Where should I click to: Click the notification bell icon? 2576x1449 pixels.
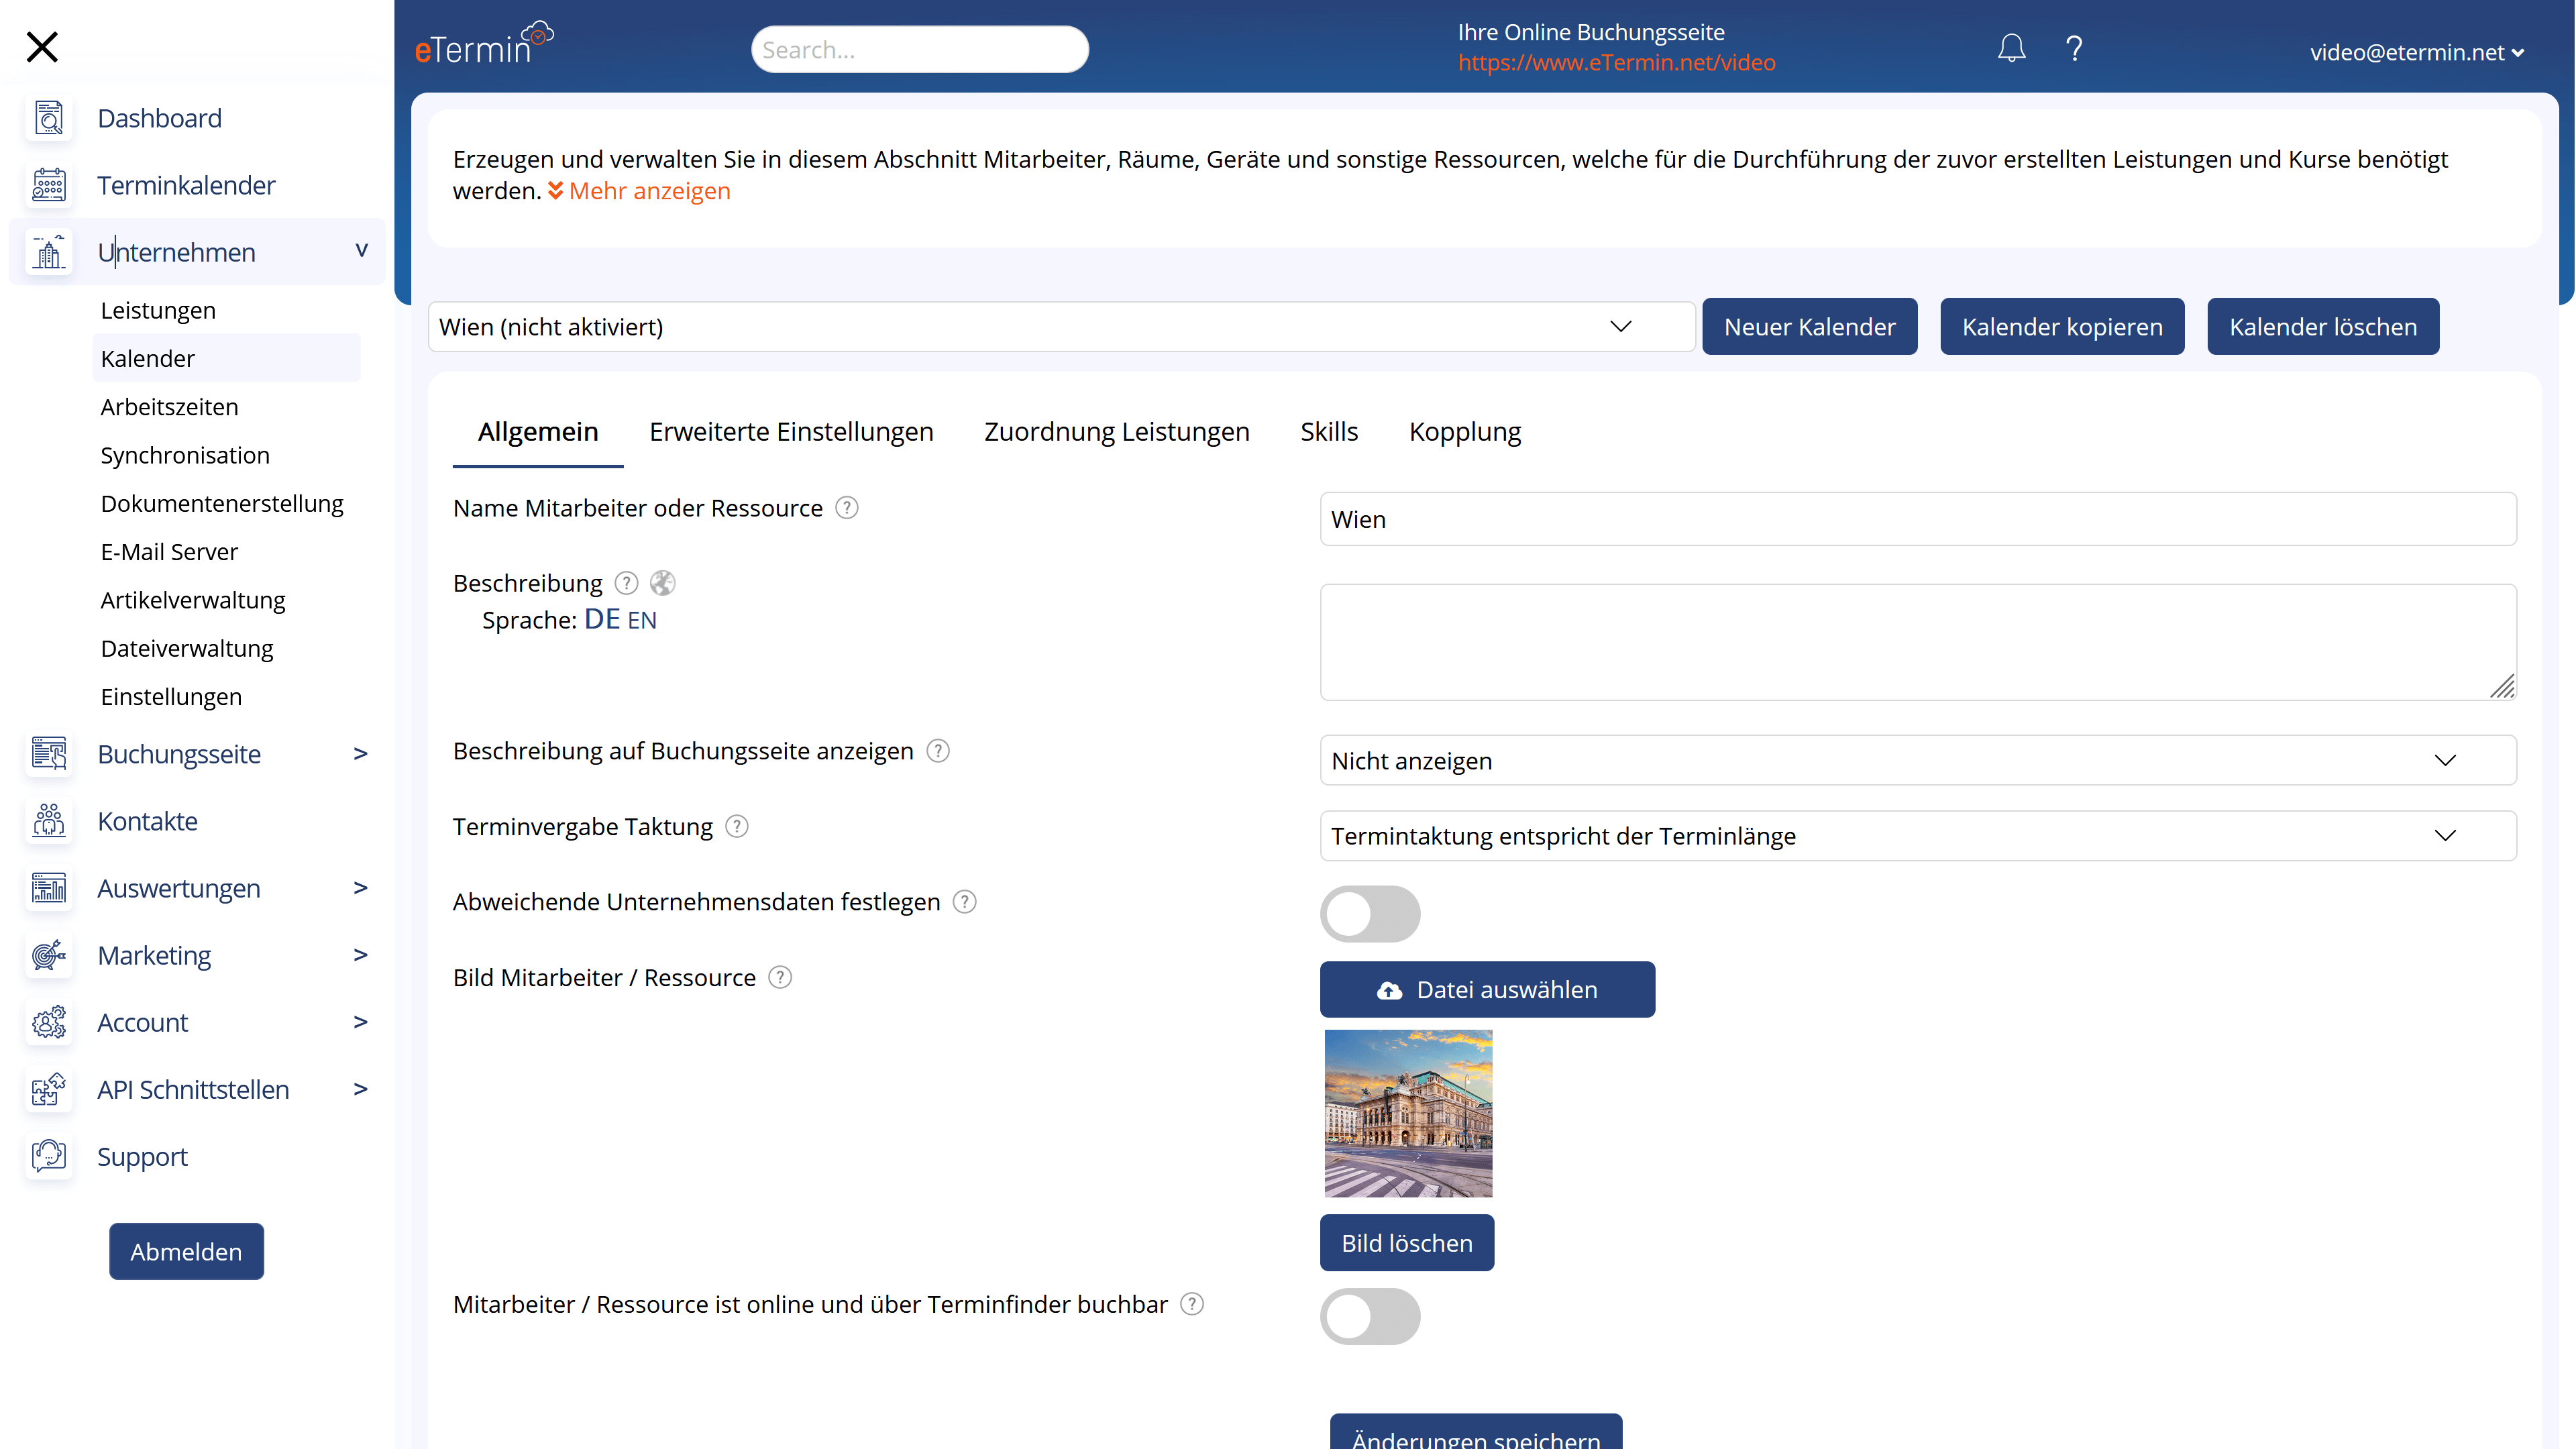coord(2012,48)
